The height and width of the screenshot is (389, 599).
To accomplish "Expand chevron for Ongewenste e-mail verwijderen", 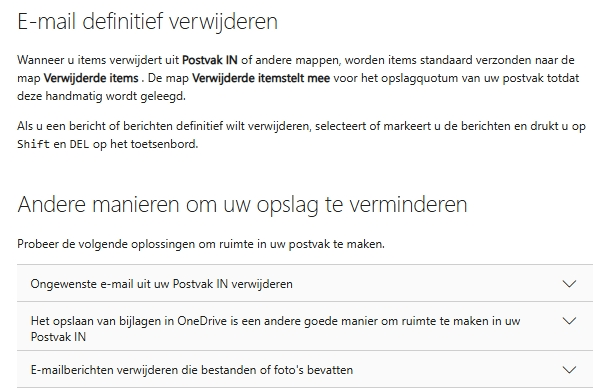I will [569, 284].
